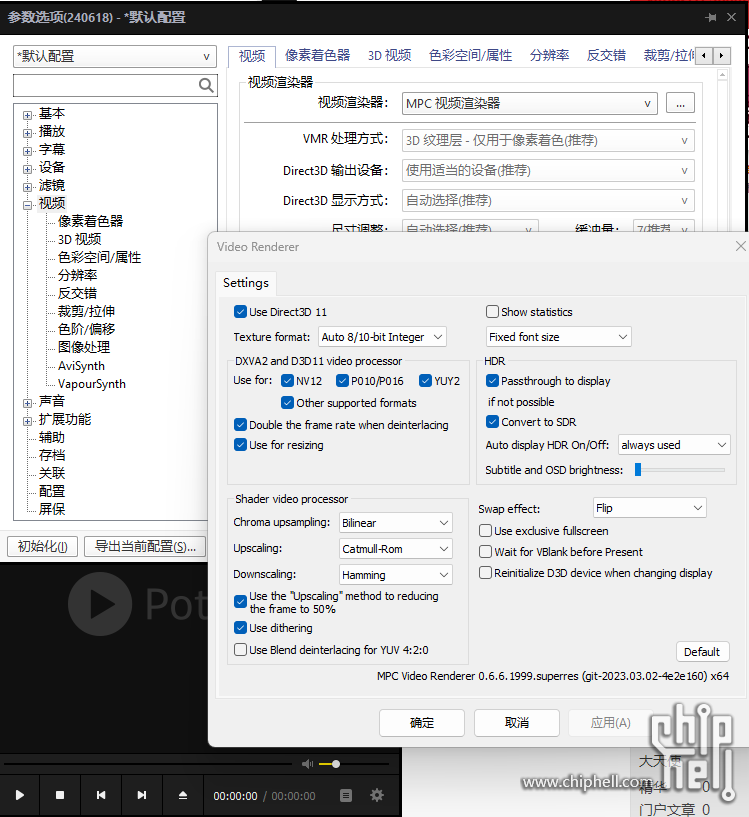Toggle Upscaling method to reducing frame checkbox
The image size is (749, 817).
click(x=240, y=601)
